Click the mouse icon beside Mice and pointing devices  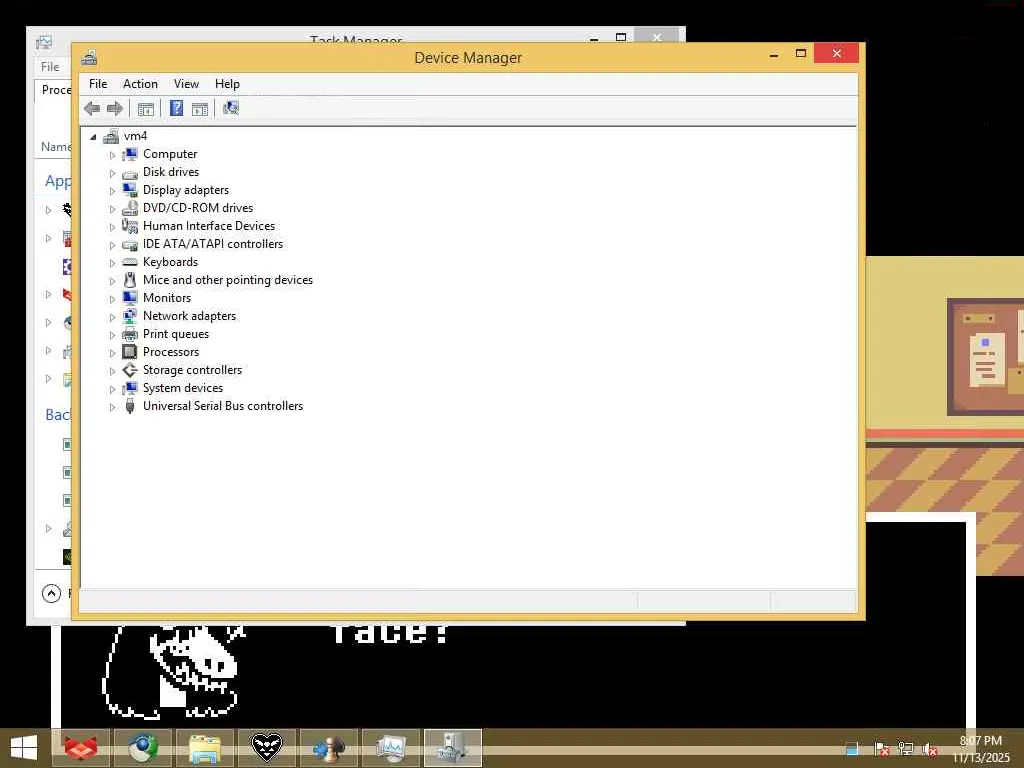point(130,280)
